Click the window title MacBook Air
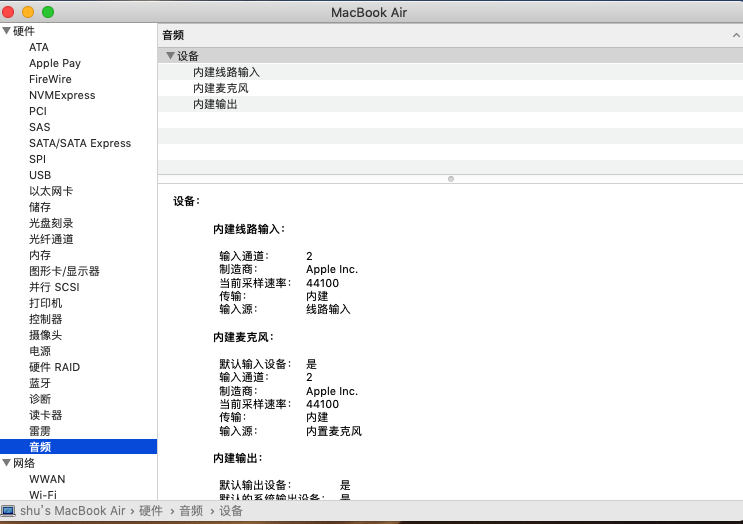 pyautogui.click(x=369, y=12)
